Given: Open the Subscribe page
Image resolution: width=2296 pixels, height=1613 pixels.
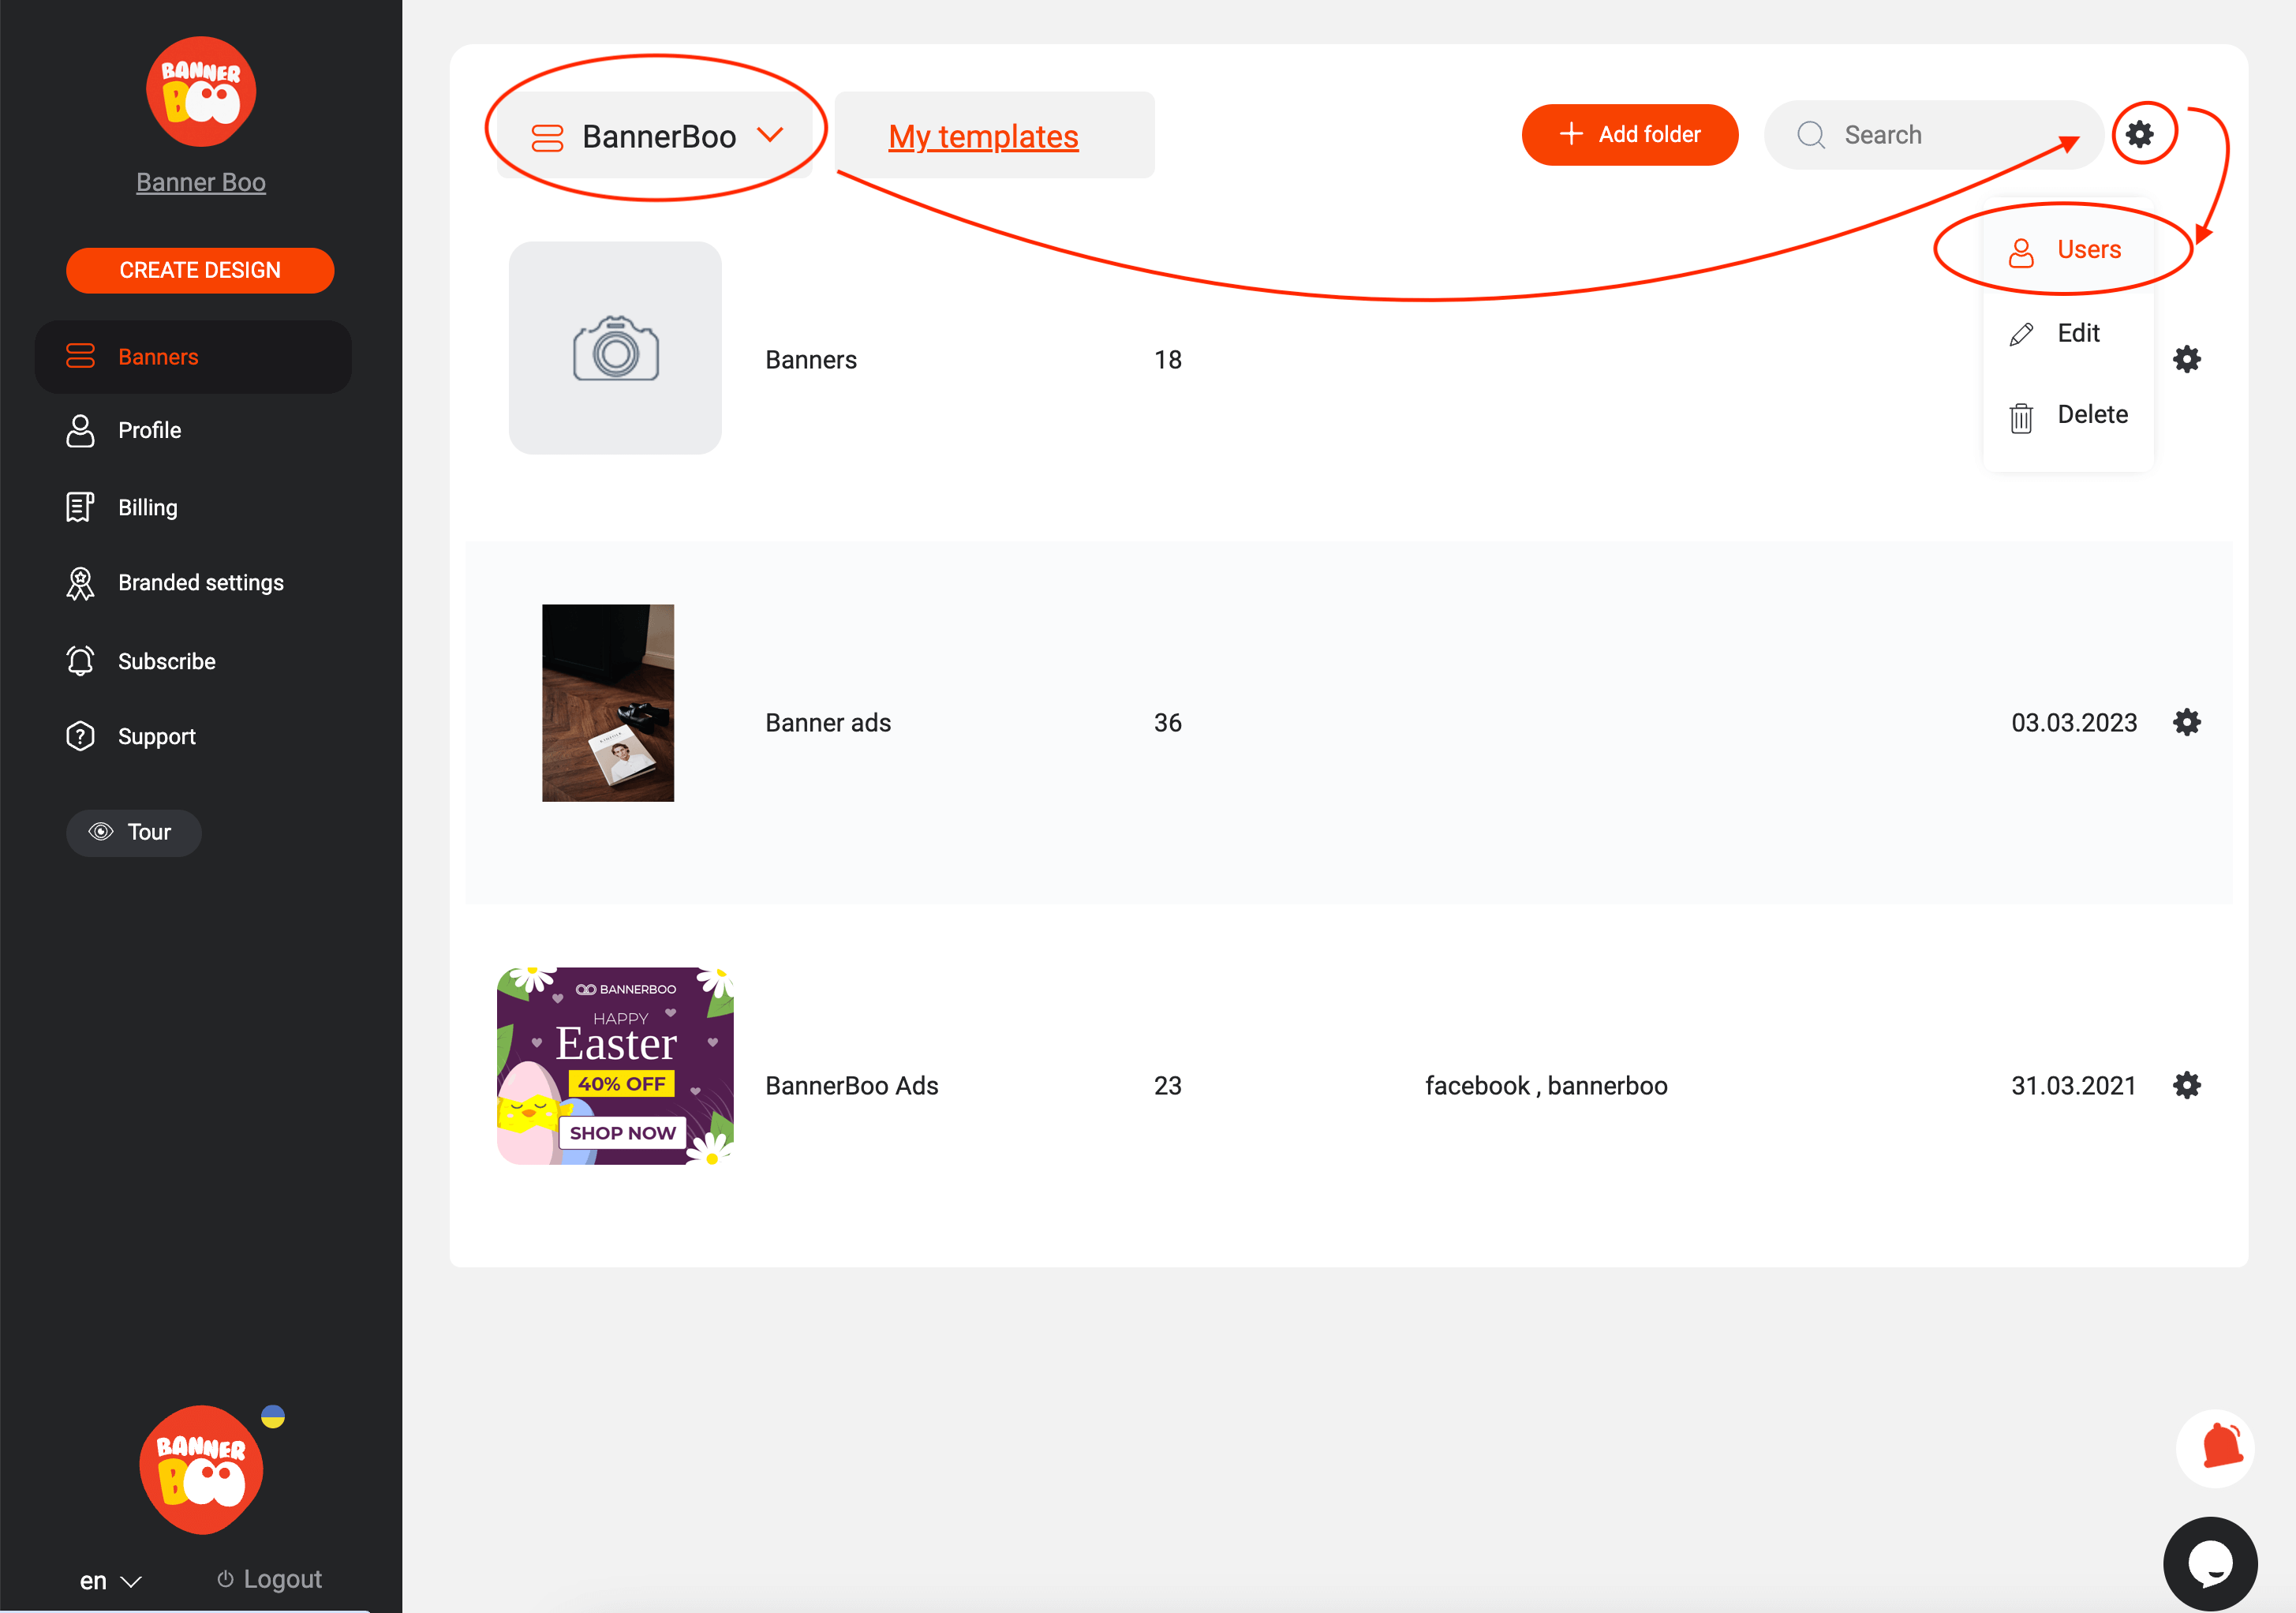Looking at the screenshot, I should coord(167,661).
